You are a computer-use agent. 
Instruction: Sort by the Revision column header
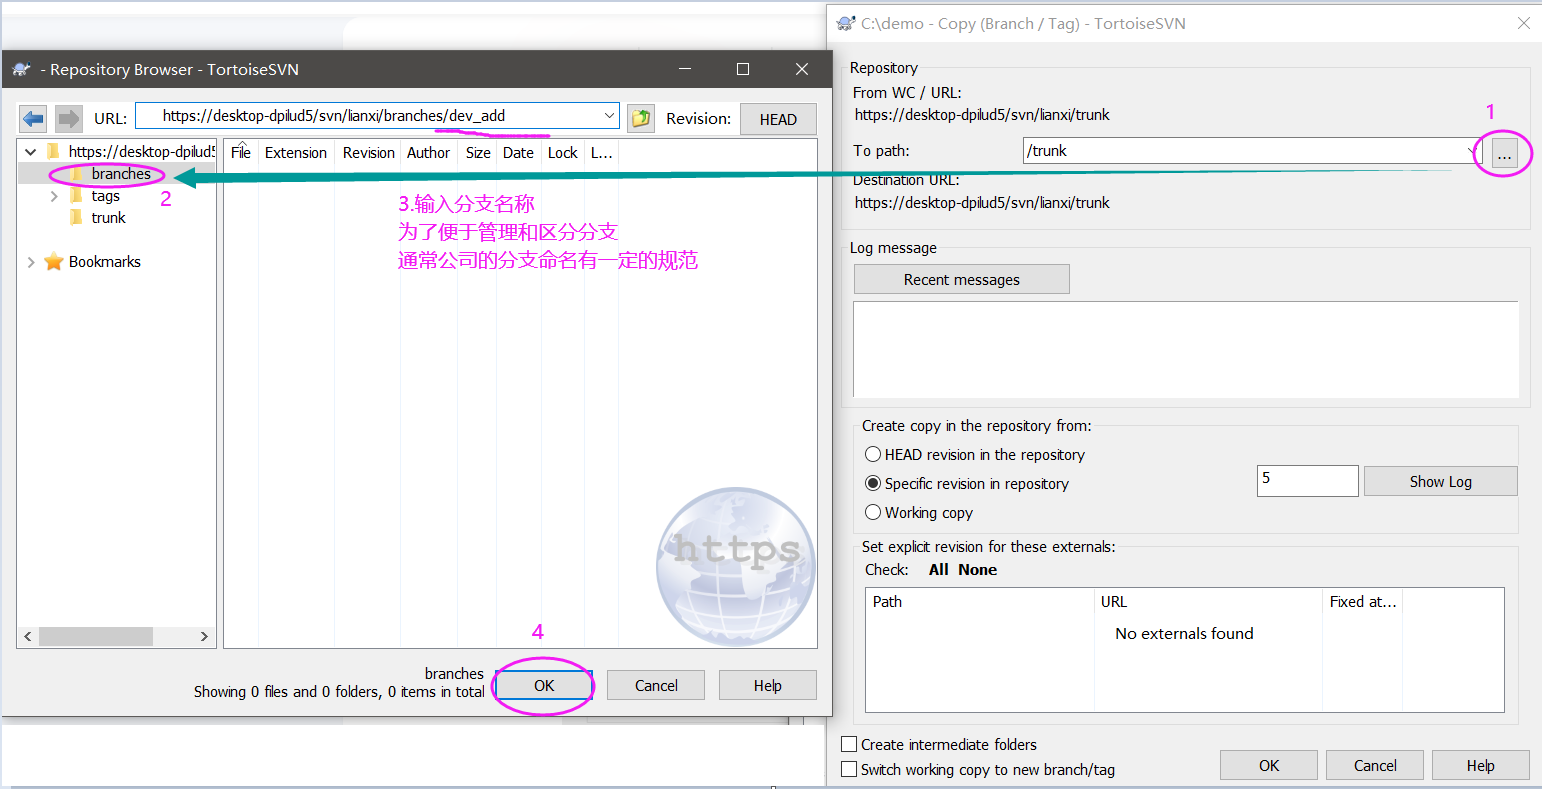[368, 153]
